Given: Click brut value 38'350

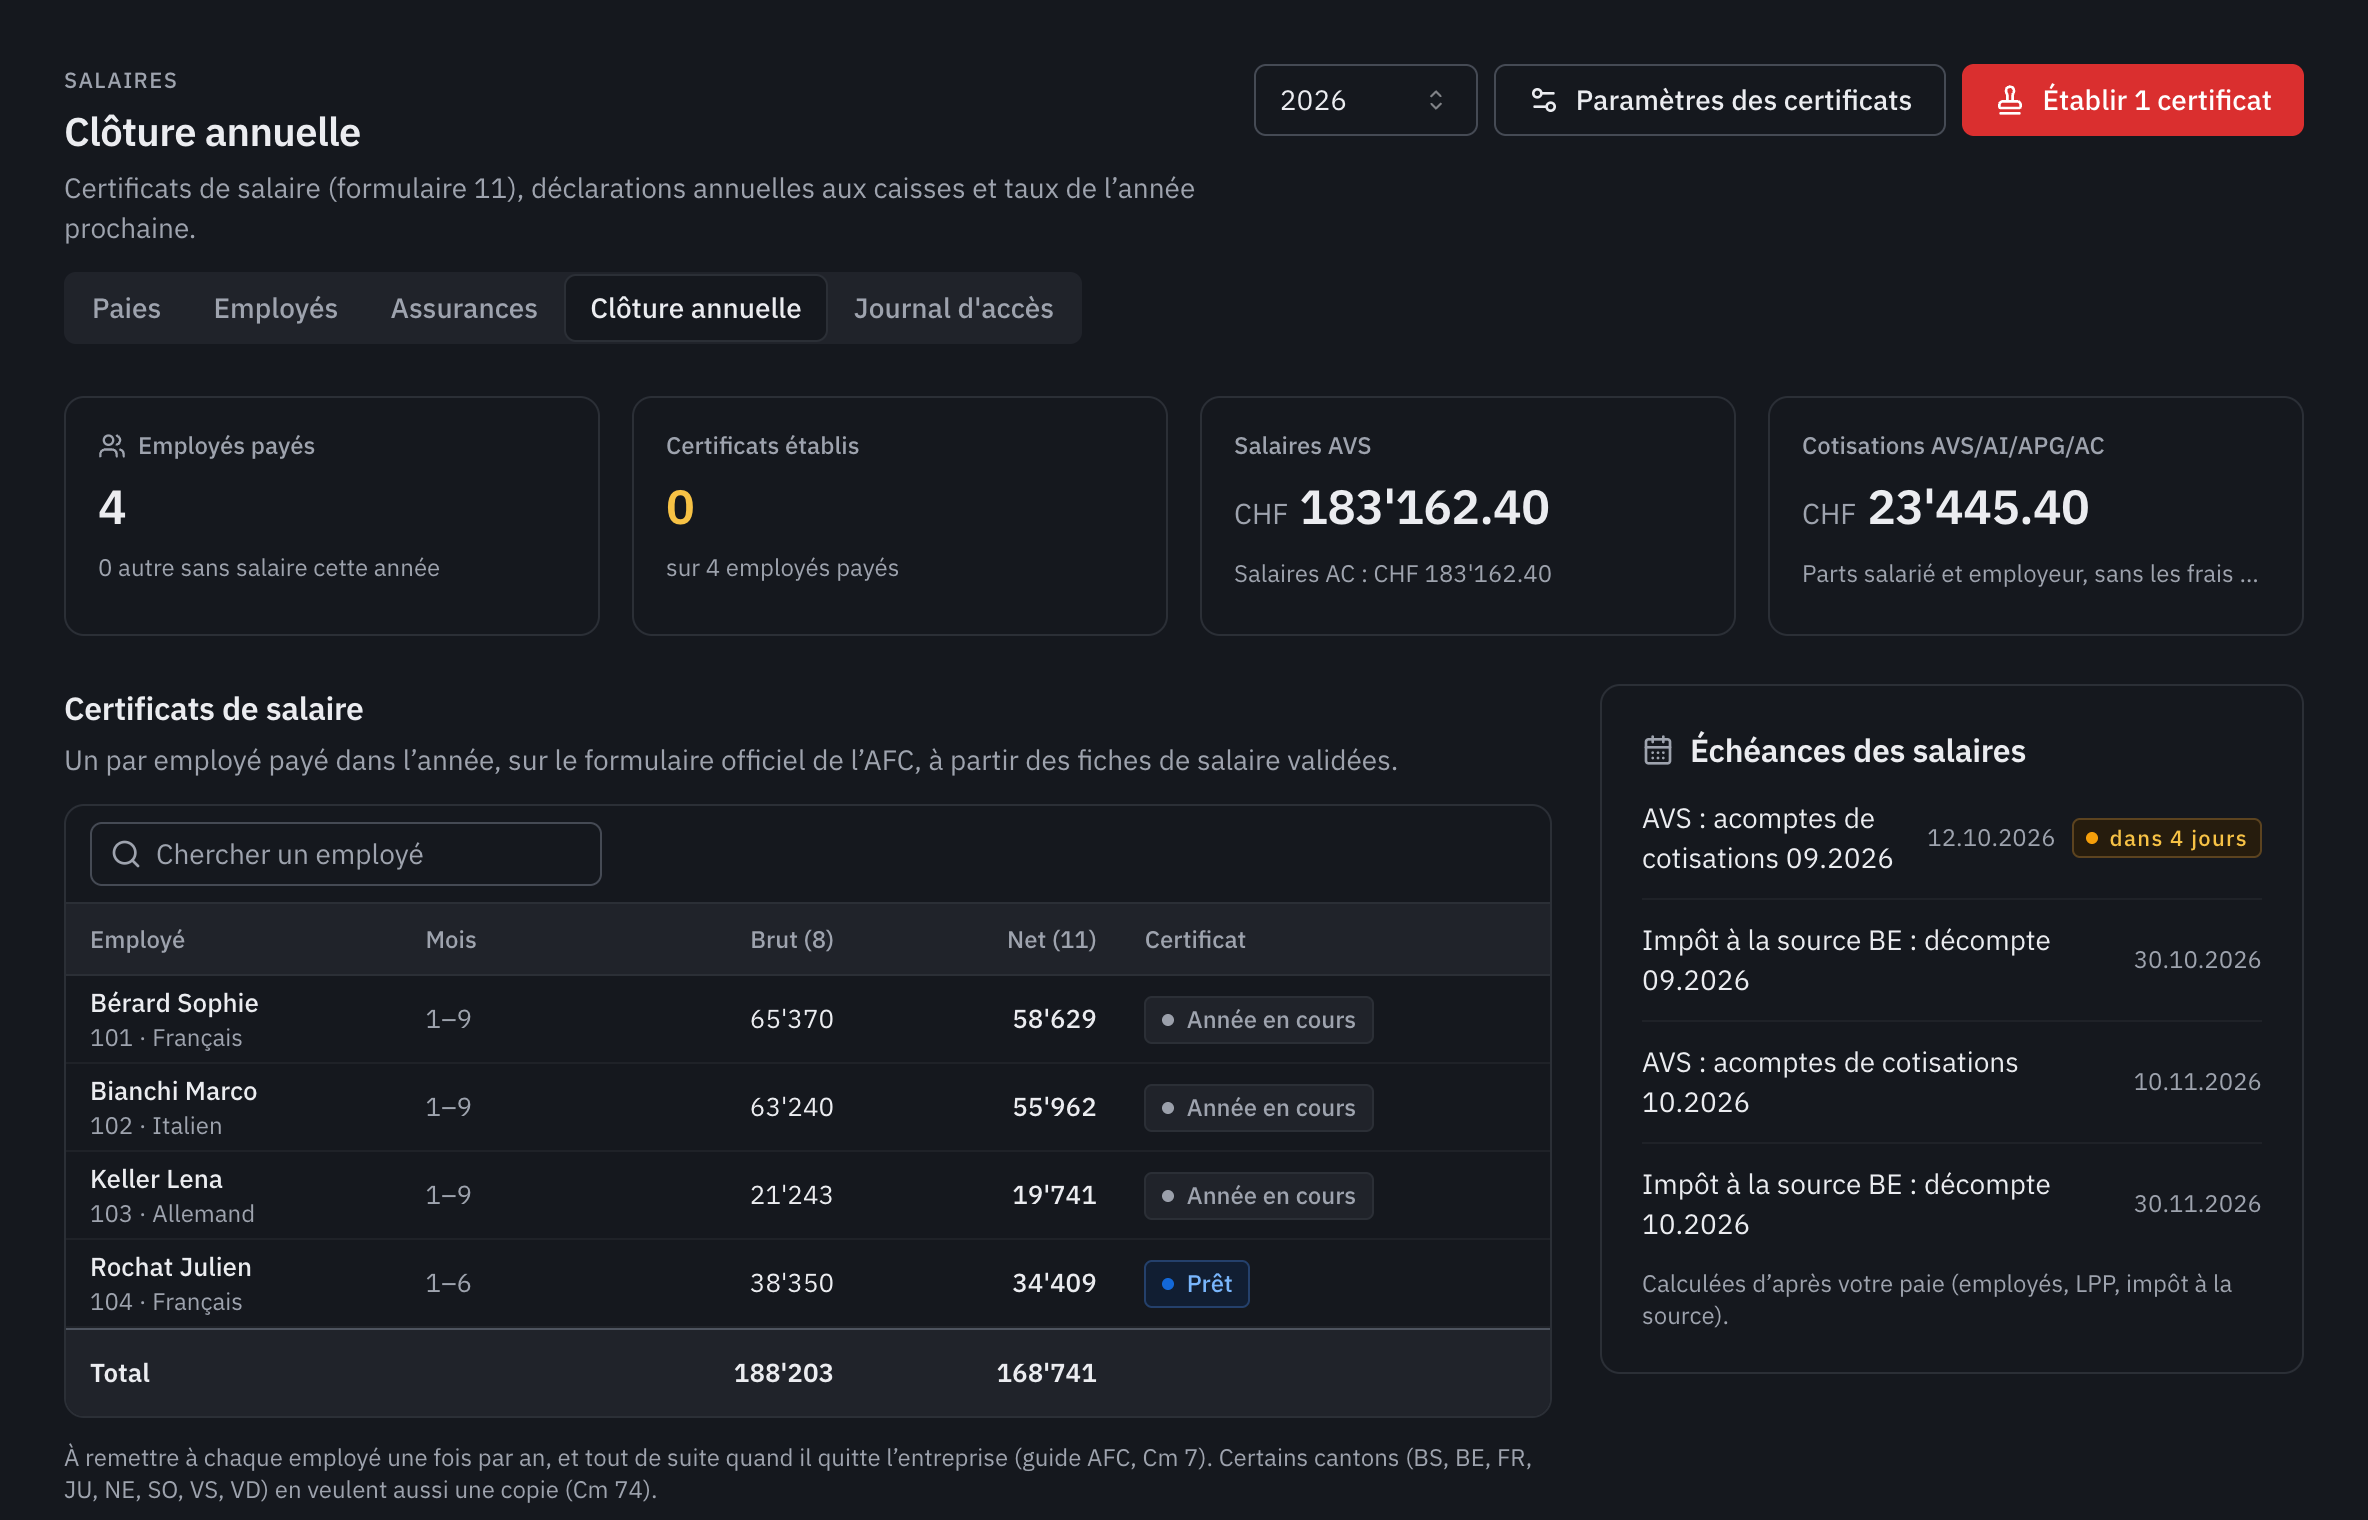Looking at the screenshot, I should coord(791,1283).
